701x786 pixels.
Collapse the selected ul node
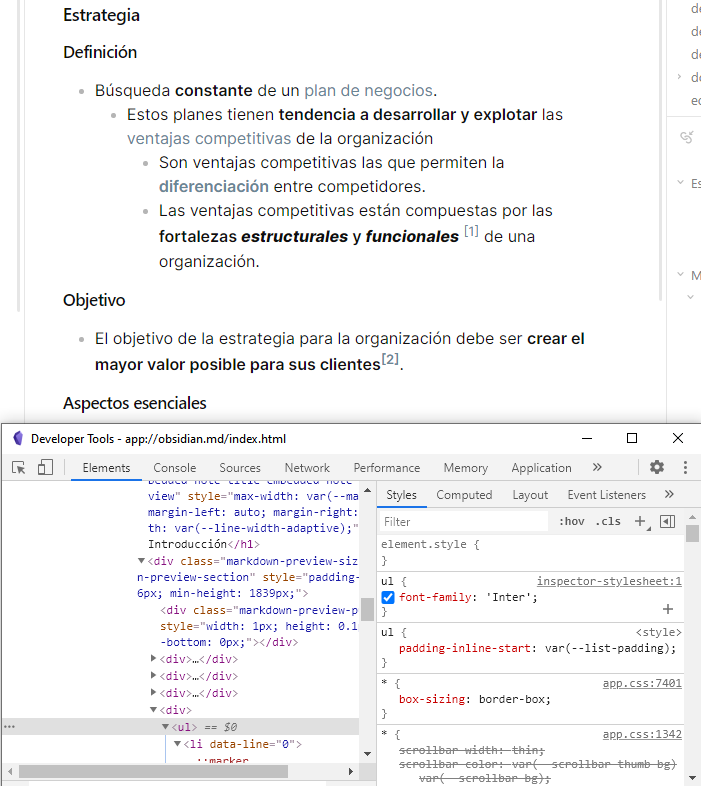165,726
